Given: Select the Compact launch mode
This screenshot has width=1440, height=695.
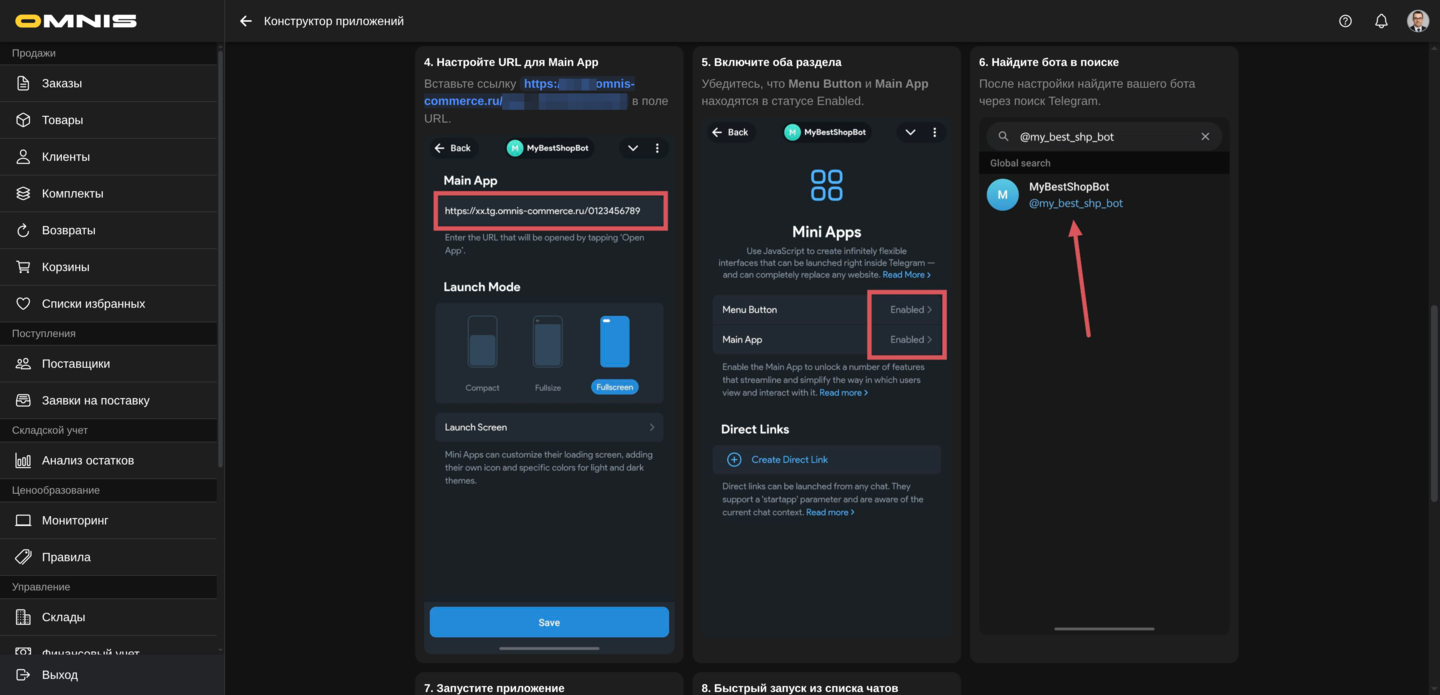Looking at the screenshot, I should 482,346.
